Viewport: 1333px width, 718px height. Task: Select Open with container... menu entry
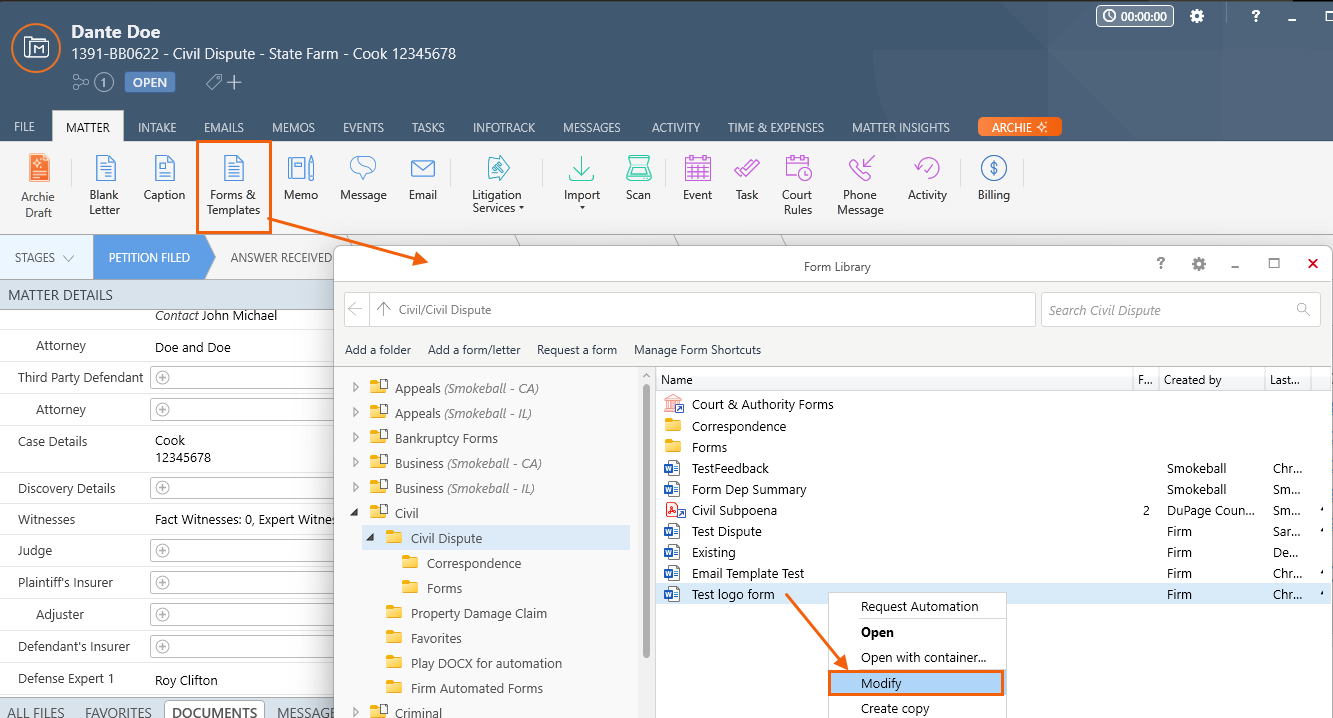(x=924, y=657)
